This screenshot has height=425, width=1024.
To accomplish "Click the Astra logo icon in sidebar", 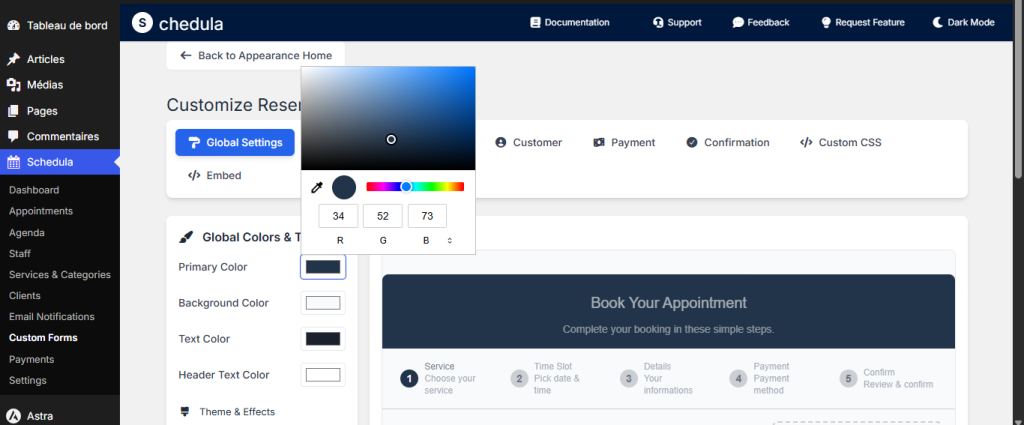I will pyautogui.click(x=13, y=416).
